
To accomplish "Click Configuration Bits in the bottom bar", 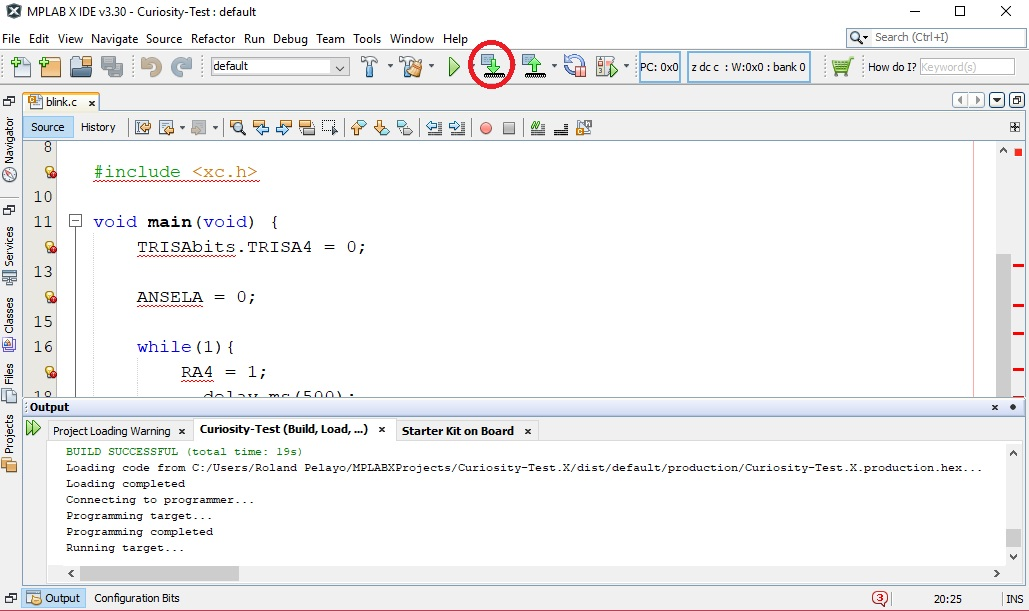I will [136, 598].
